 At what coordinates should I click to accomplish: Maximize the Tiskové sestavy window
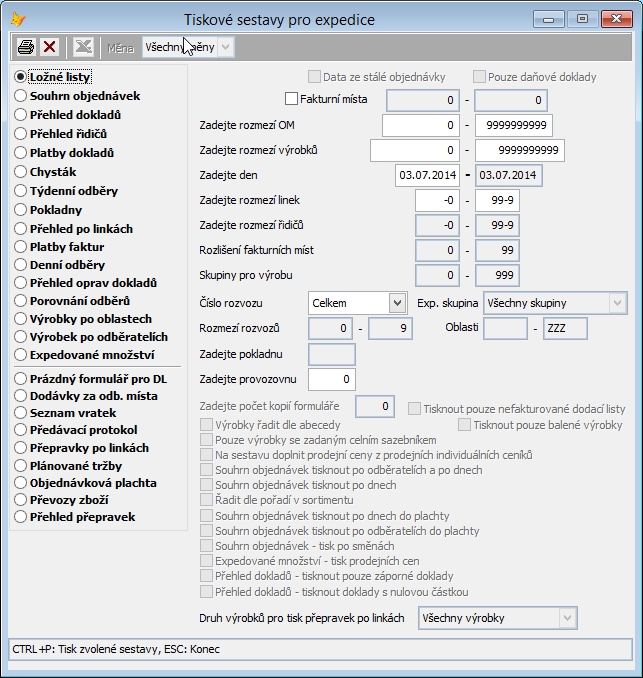click(x=582, y=19)
